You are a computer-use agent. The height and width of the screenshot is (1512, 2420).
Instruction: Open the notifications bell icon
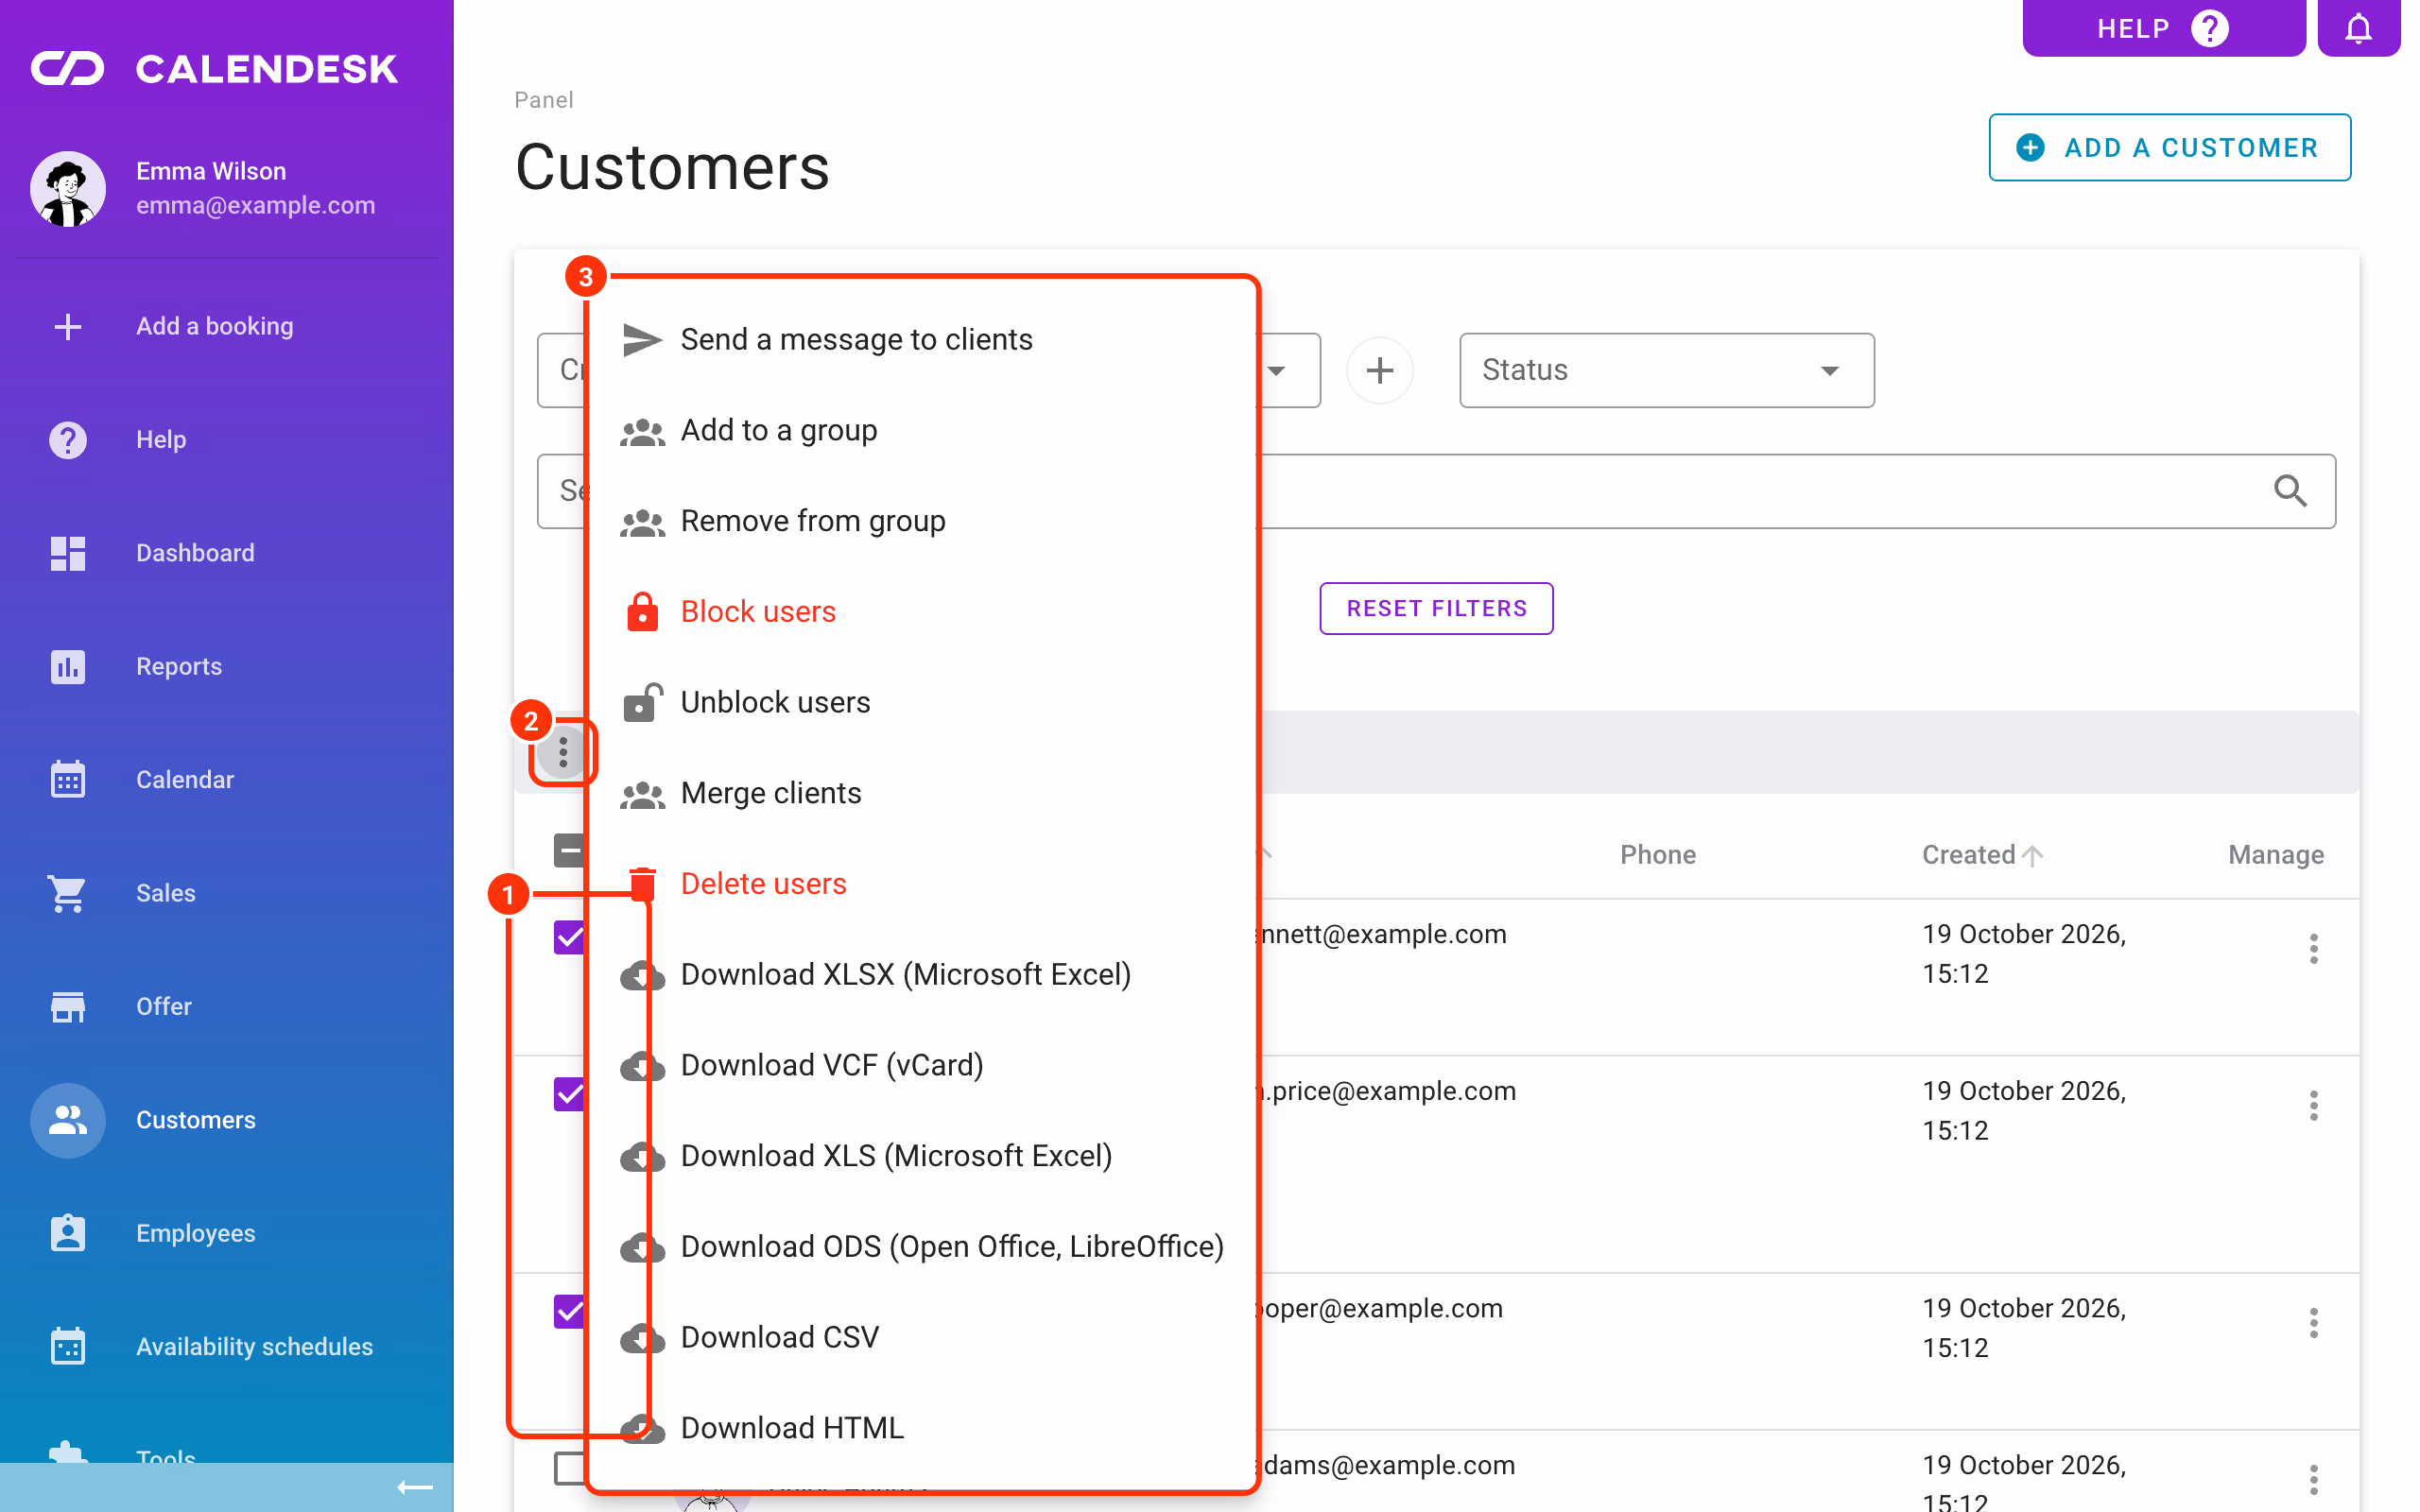(x=2357, y=28)
